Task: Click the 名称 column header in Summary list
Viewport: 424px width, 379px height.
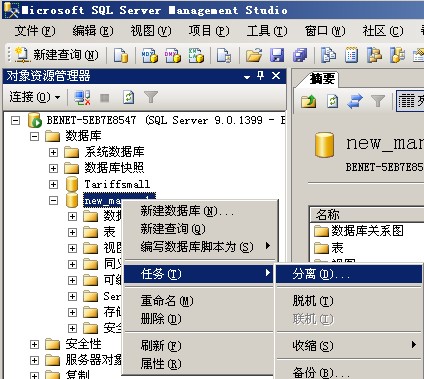Action: pos(367,215)
